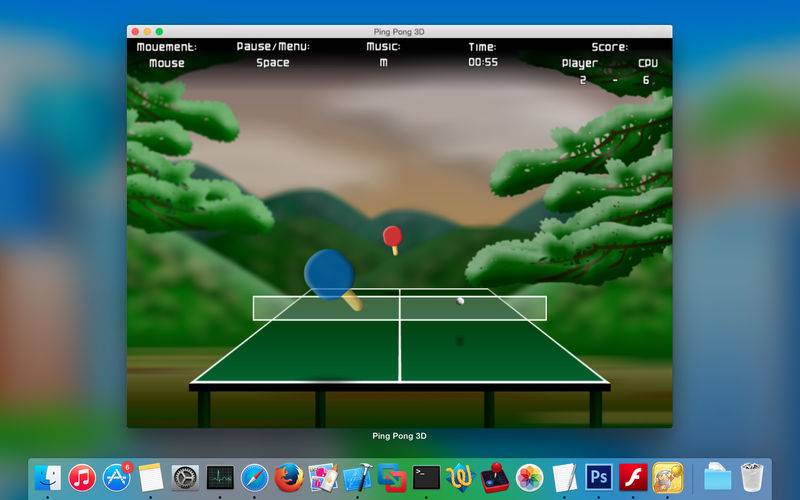Launch Terminal from the dock
Screen dimensions: 800x500
(x=426, y=478)
